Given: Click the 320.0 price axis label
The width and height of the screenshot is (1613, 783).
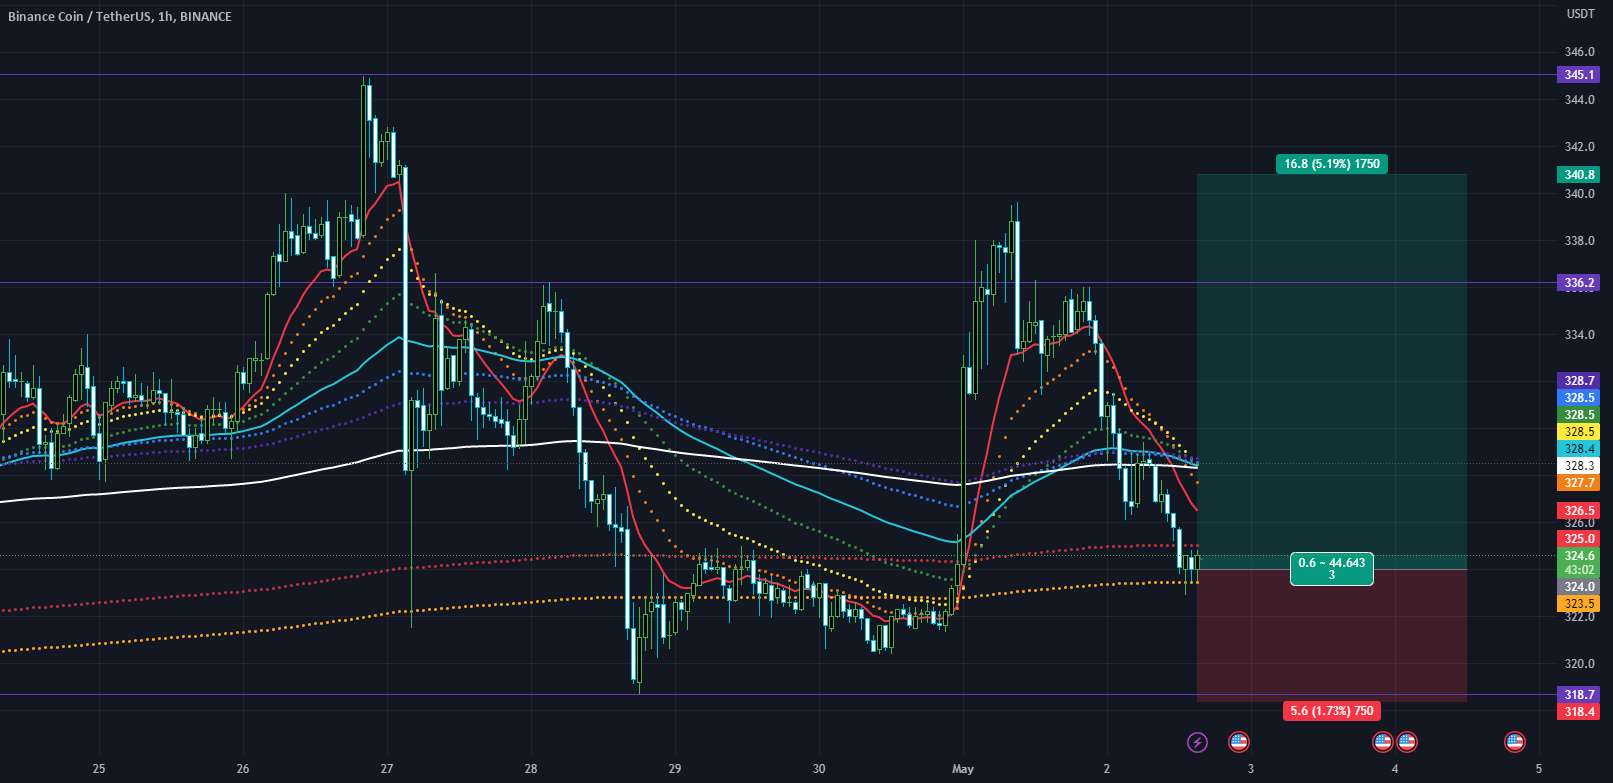Looking at the screenshot, I should pos(1580,664).
